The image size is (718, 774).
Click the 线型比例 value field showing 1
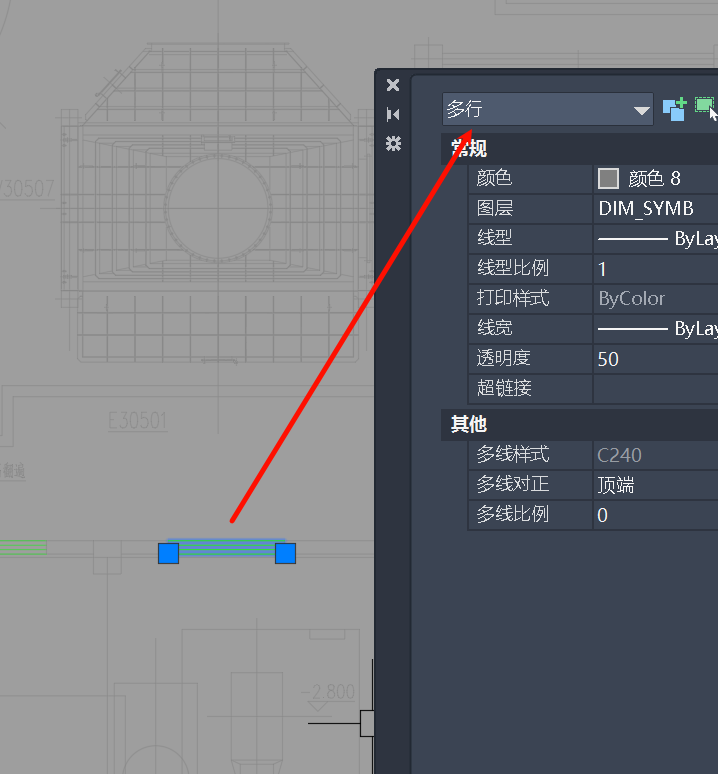(x=655, y=269)
